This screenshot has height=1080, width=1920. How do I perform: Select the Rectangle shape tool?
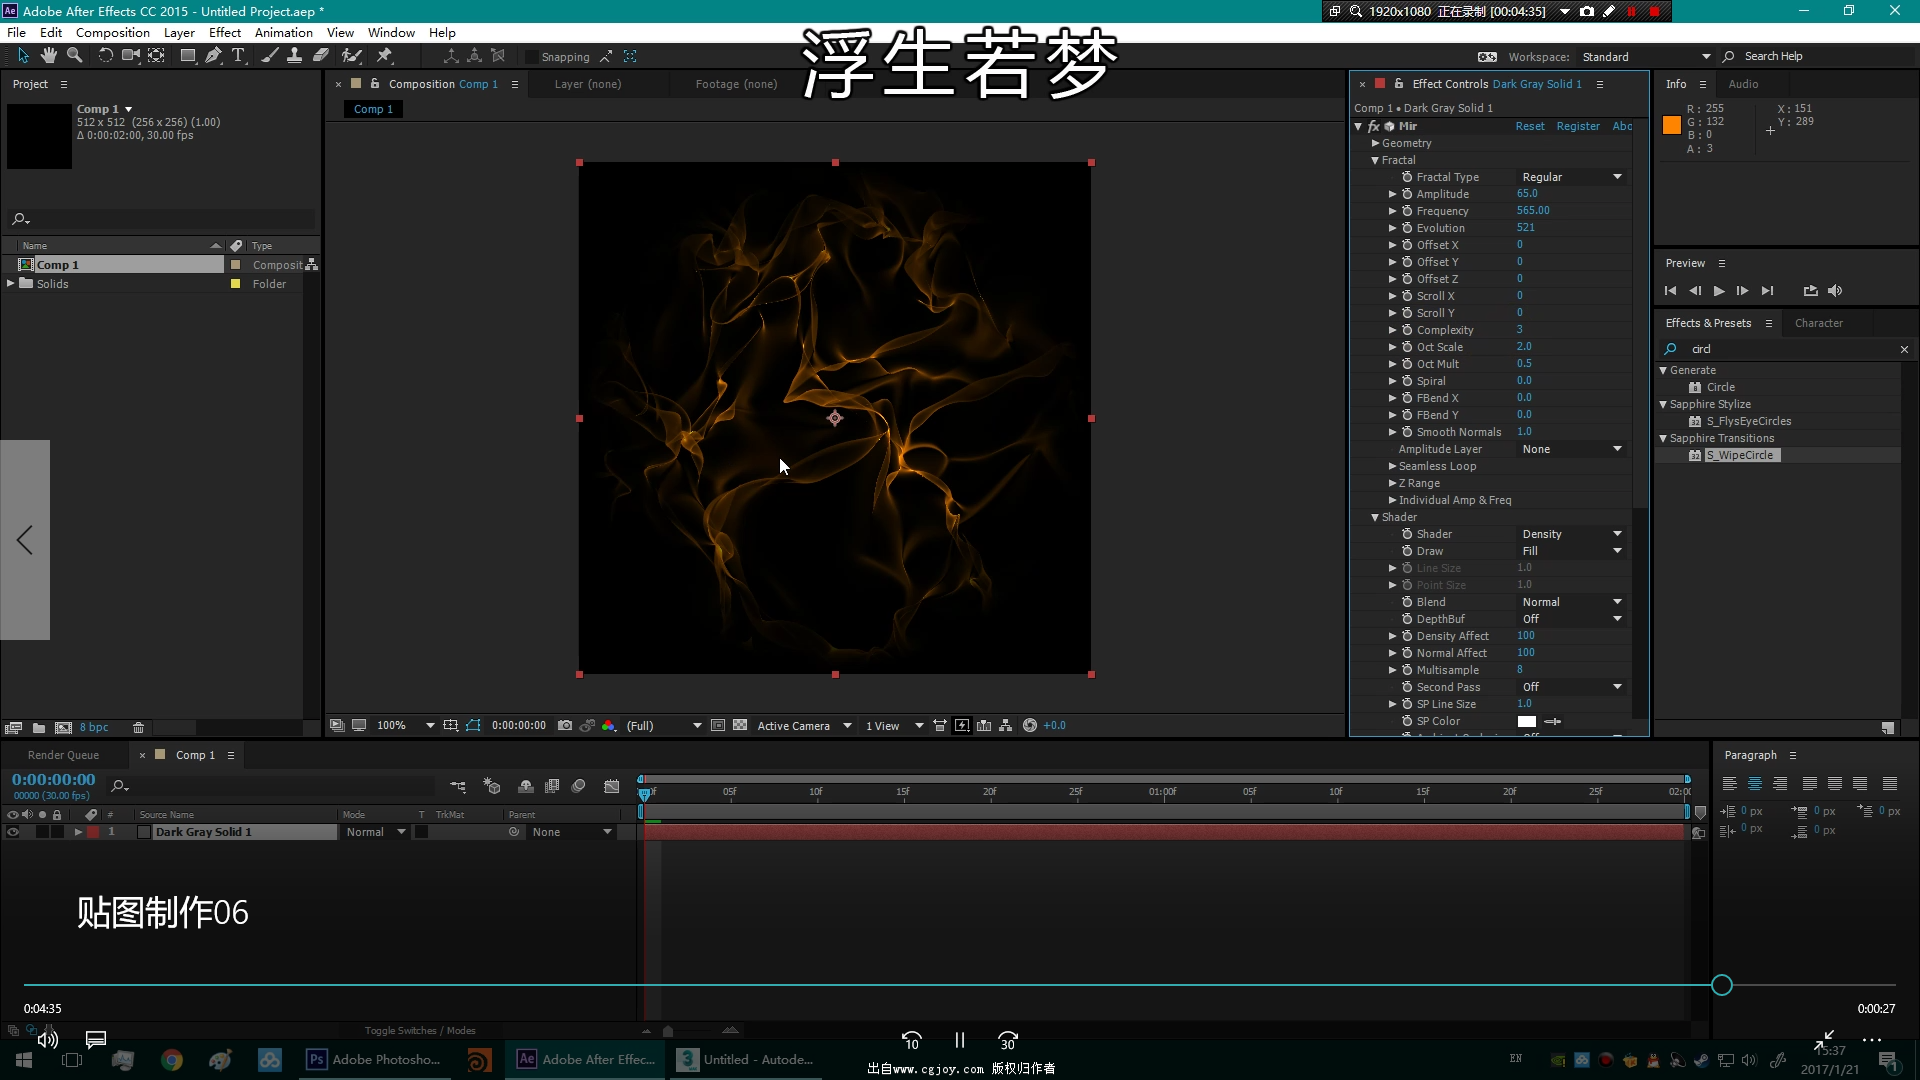tap(188, 56)
